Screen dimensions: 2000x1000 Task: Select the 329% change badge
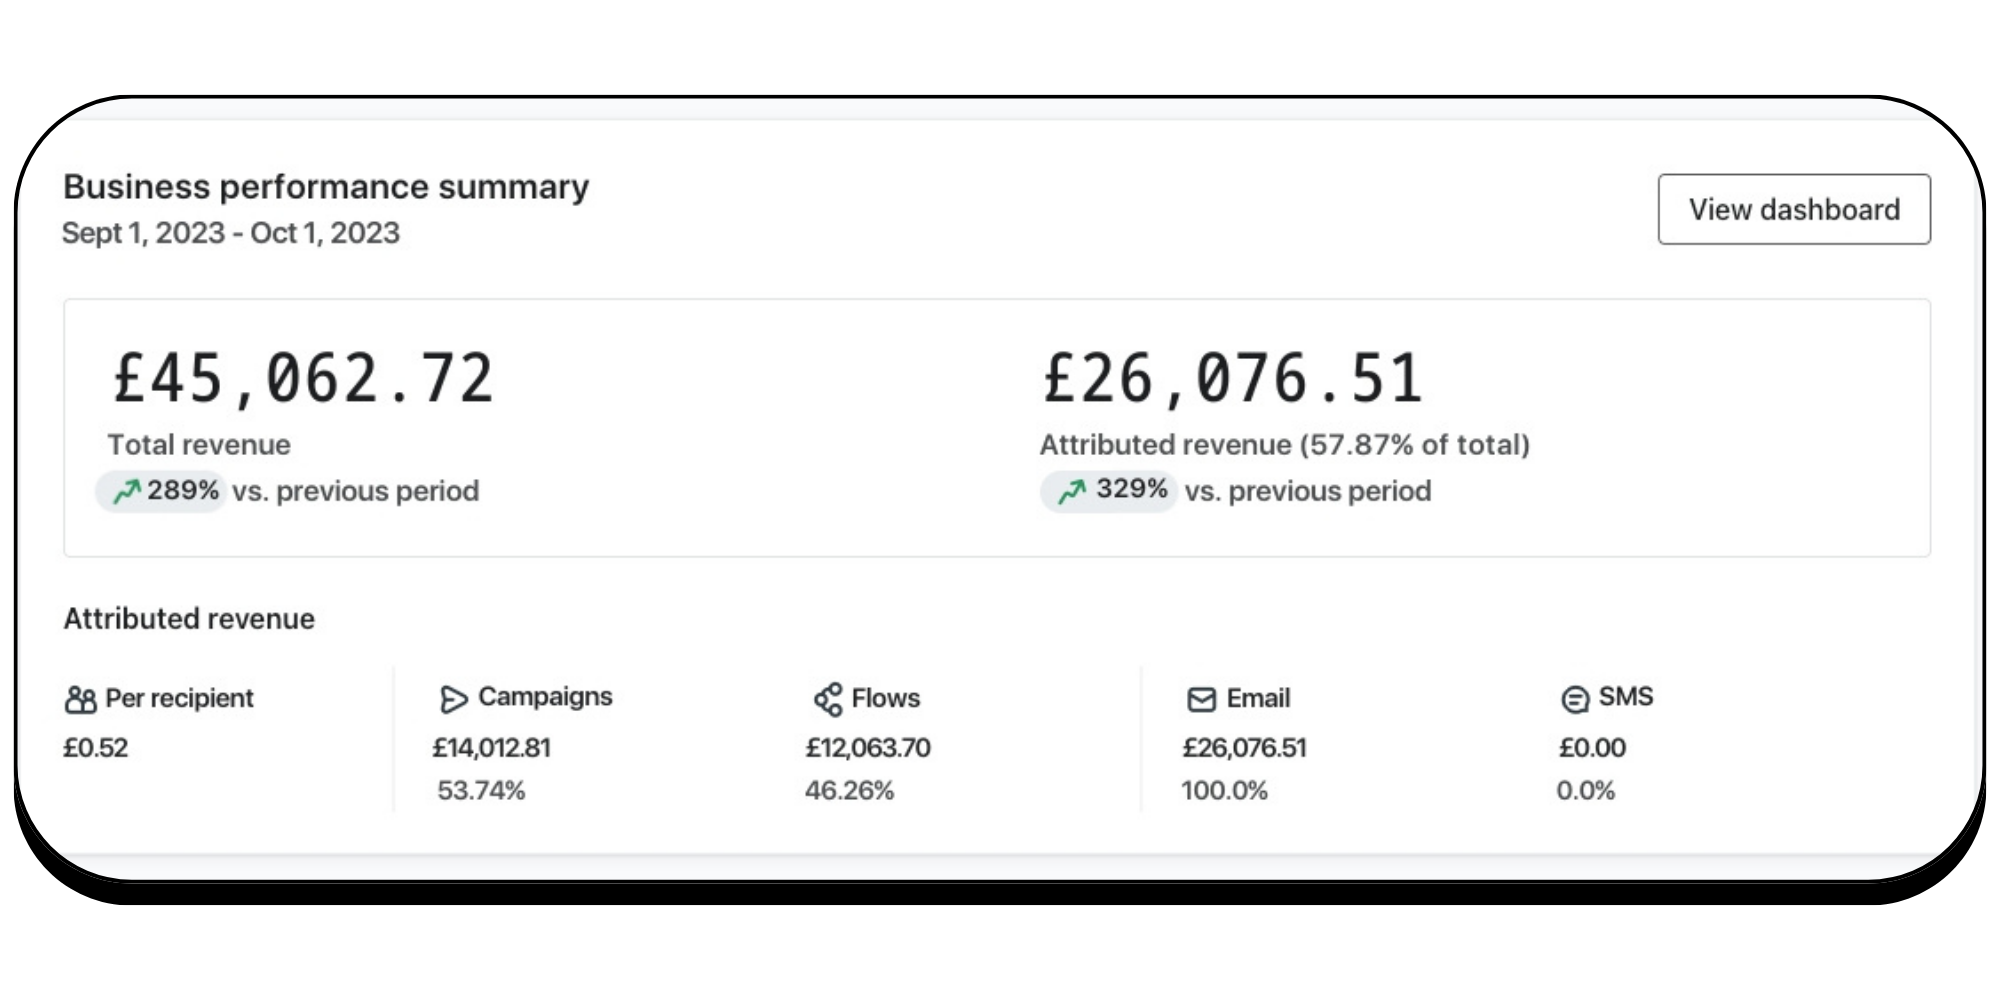coord(1109,491)
